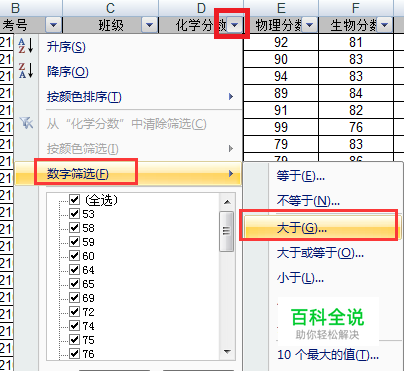Click biology score cell 81

point(356,42)
